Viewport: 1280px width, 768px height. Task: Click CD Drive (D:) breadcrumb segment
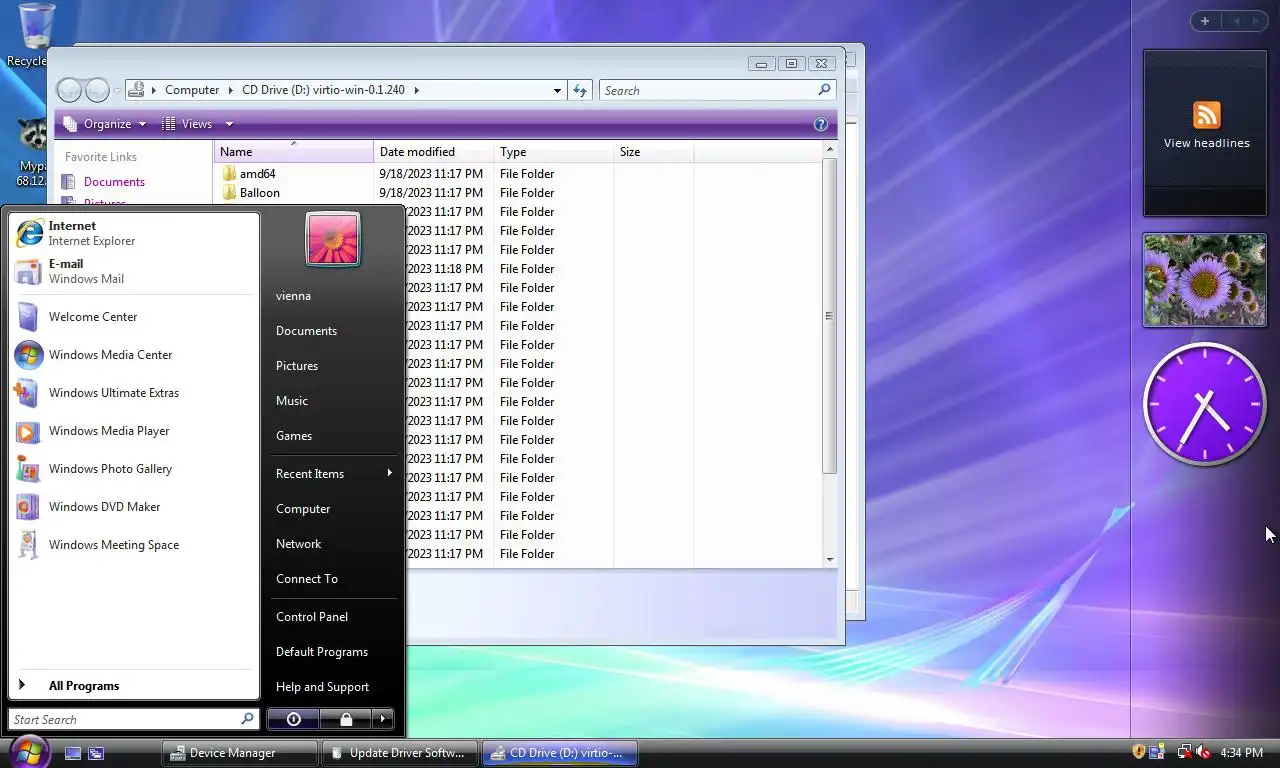[x=323, y=90]
